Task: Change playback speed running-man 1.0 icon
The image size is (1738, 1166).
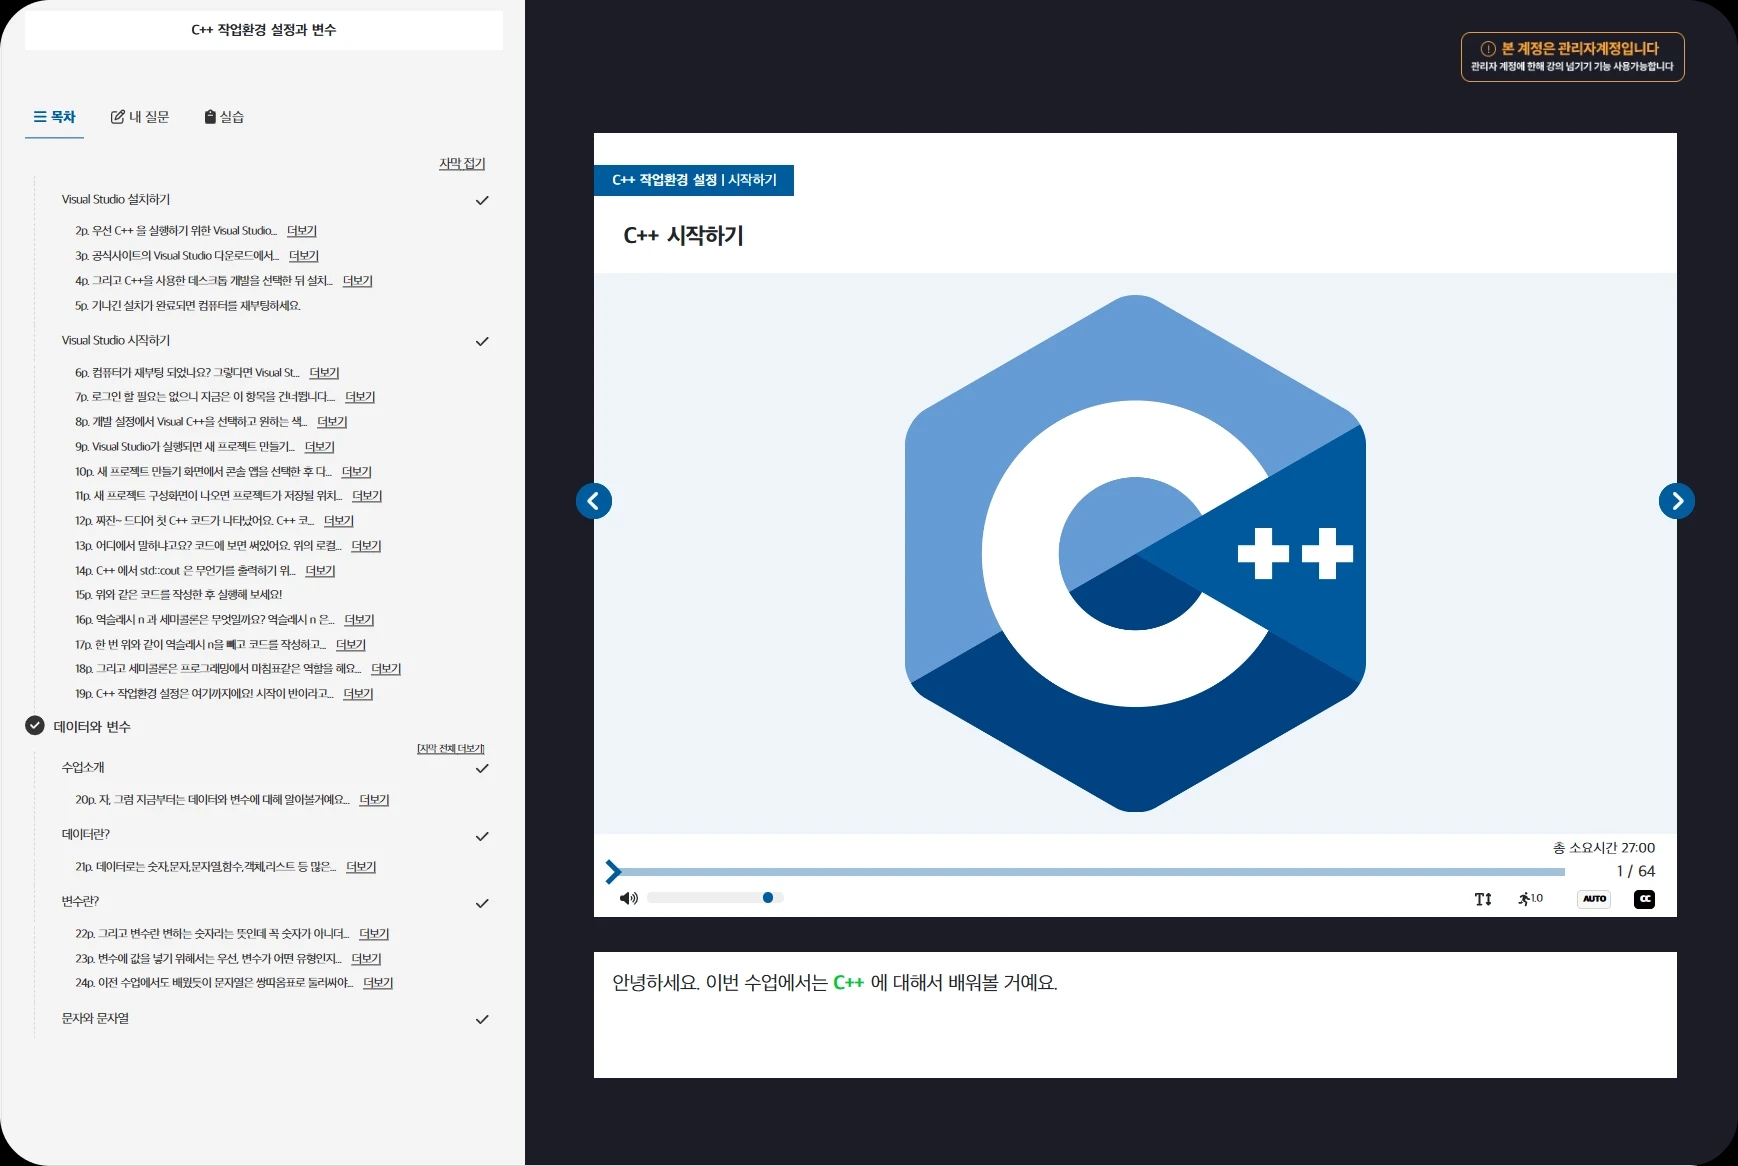Action: tap(1530, 899)
